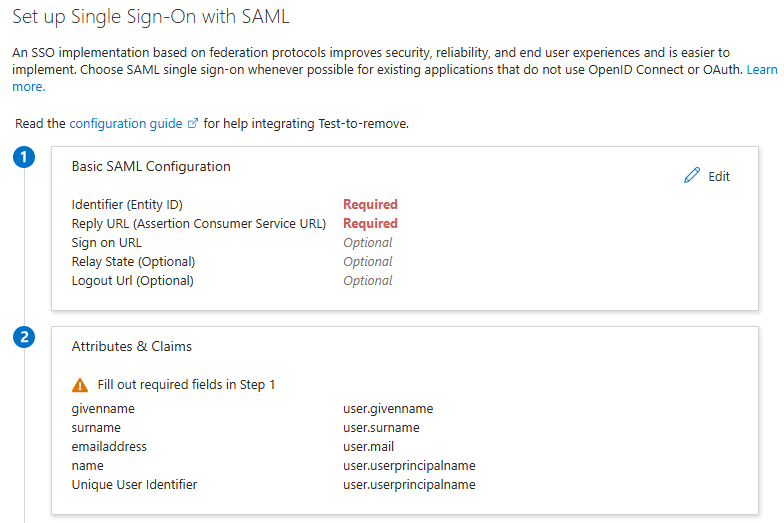Click the user.surname claim value
784x523 pixels.
pyautogui.click(x=381, y=428)
